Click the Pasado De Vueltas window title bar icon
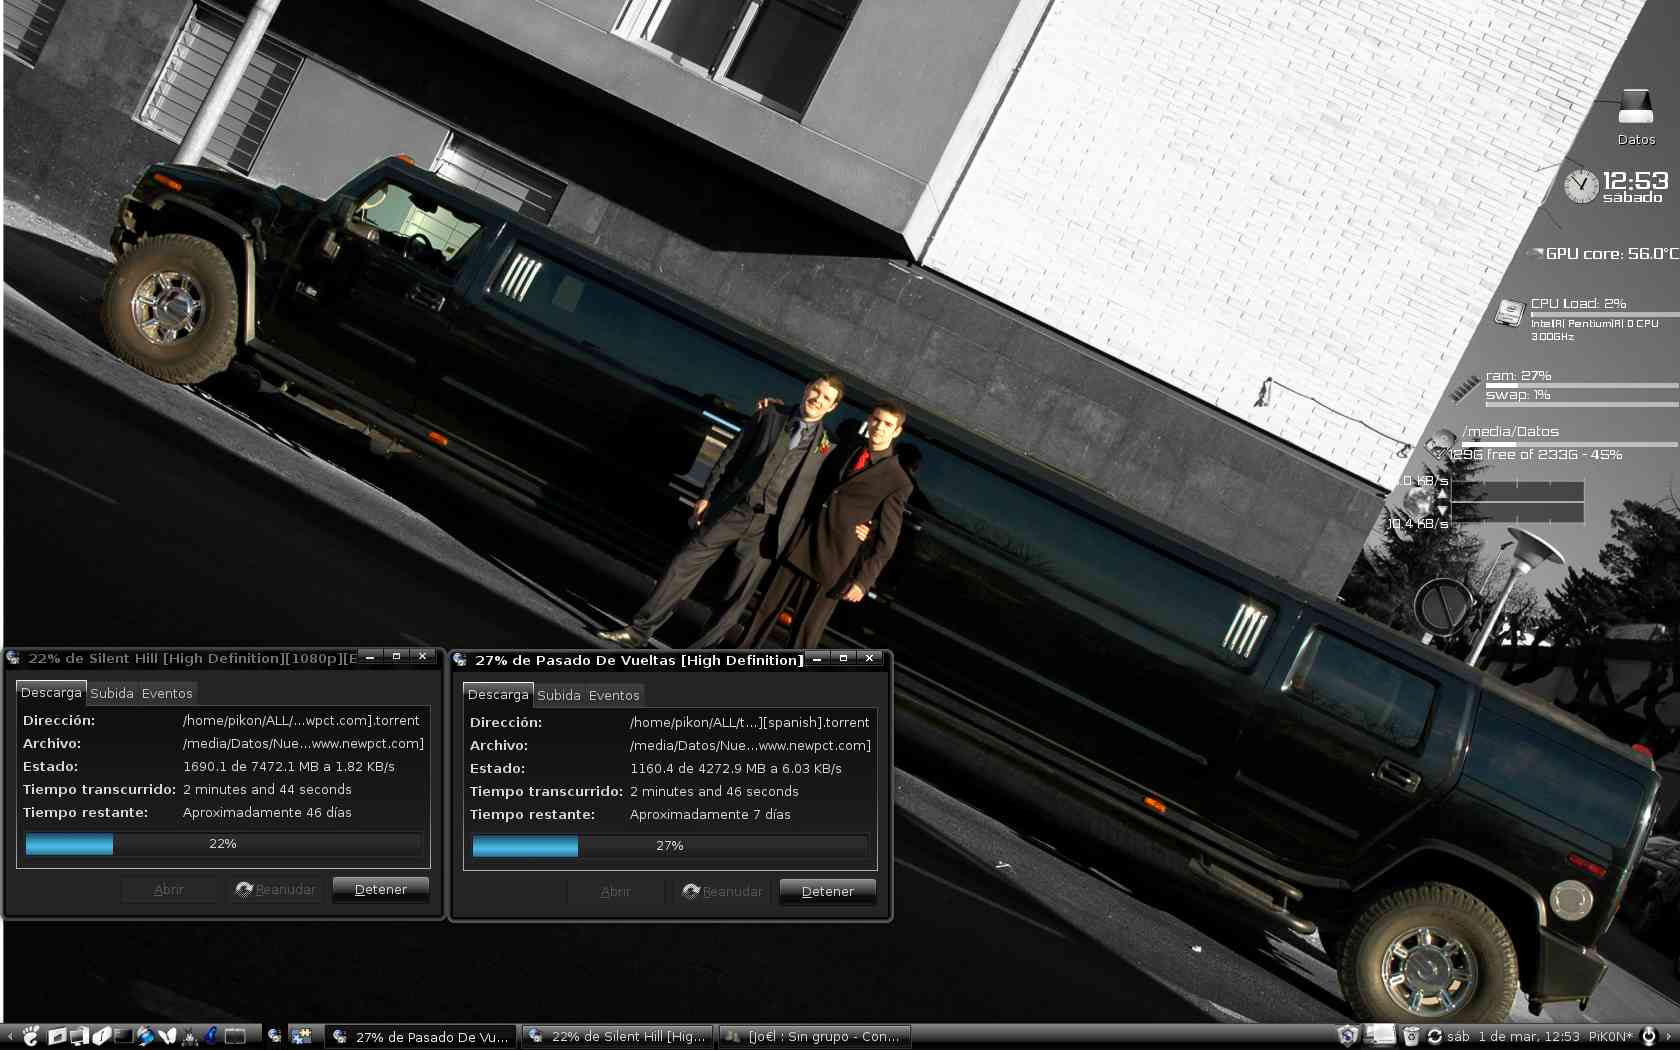 tap(460, 660)
